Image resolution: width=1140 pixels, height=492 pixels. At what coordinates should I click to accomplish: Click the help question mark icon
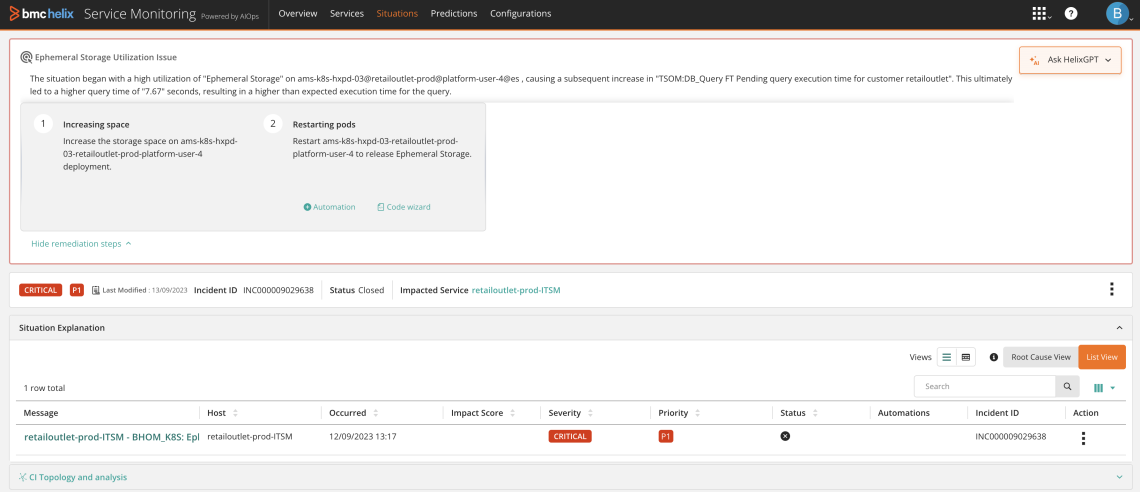click(1071, 14)
